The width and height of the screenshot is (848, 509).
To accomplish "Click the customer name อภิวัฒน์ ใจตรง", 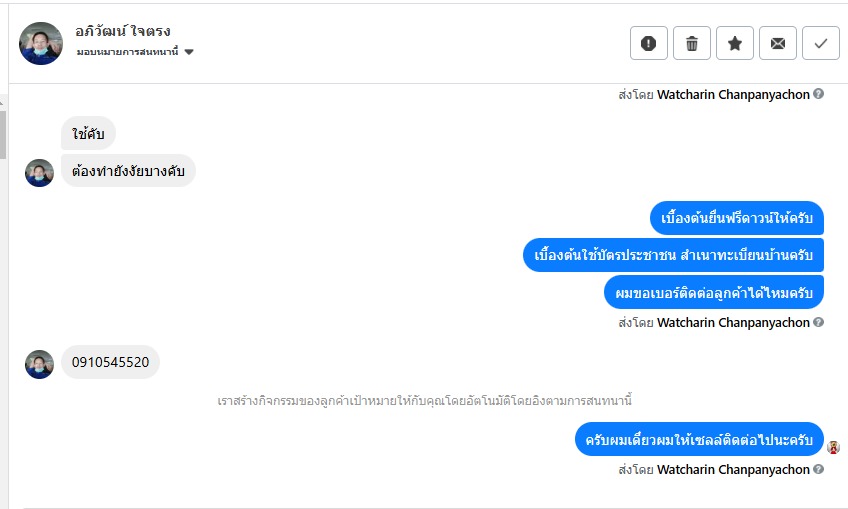I will coord(123,31).
